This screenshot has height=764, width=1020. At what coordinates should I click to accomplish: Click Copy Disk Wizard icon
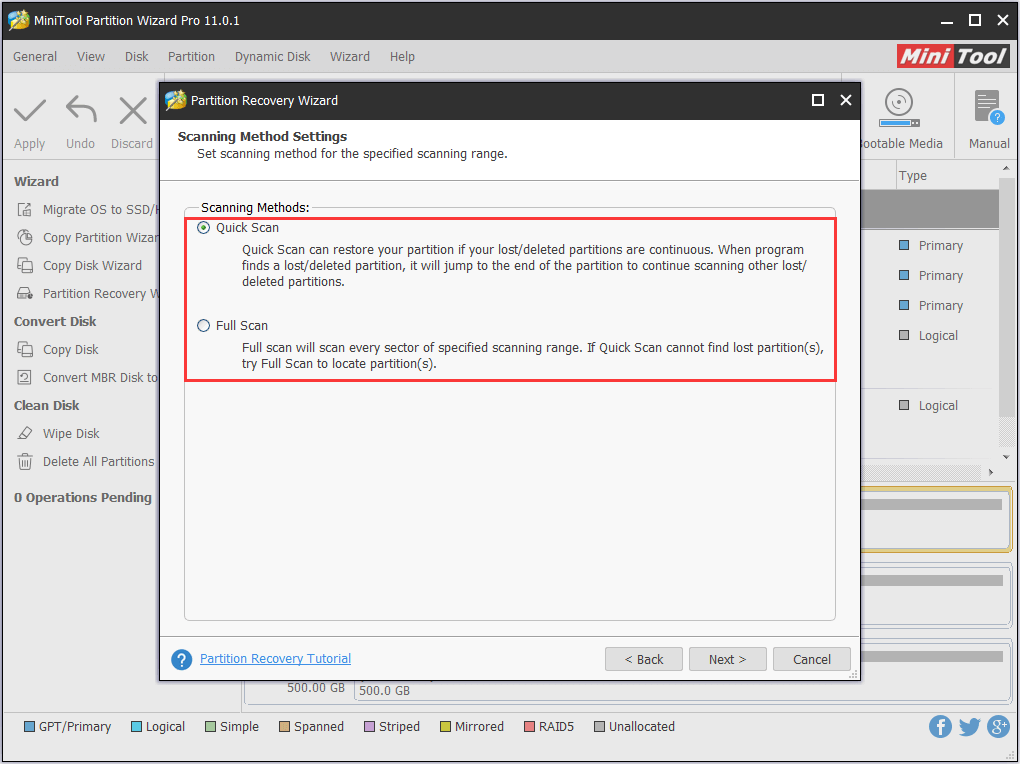(25, 266)
